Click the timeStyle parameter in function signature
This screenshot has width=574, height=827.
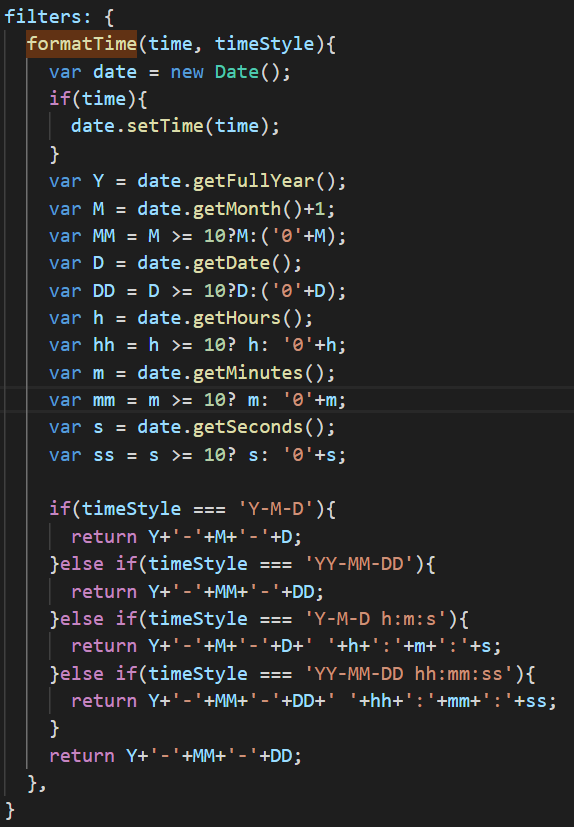point(264,43)
